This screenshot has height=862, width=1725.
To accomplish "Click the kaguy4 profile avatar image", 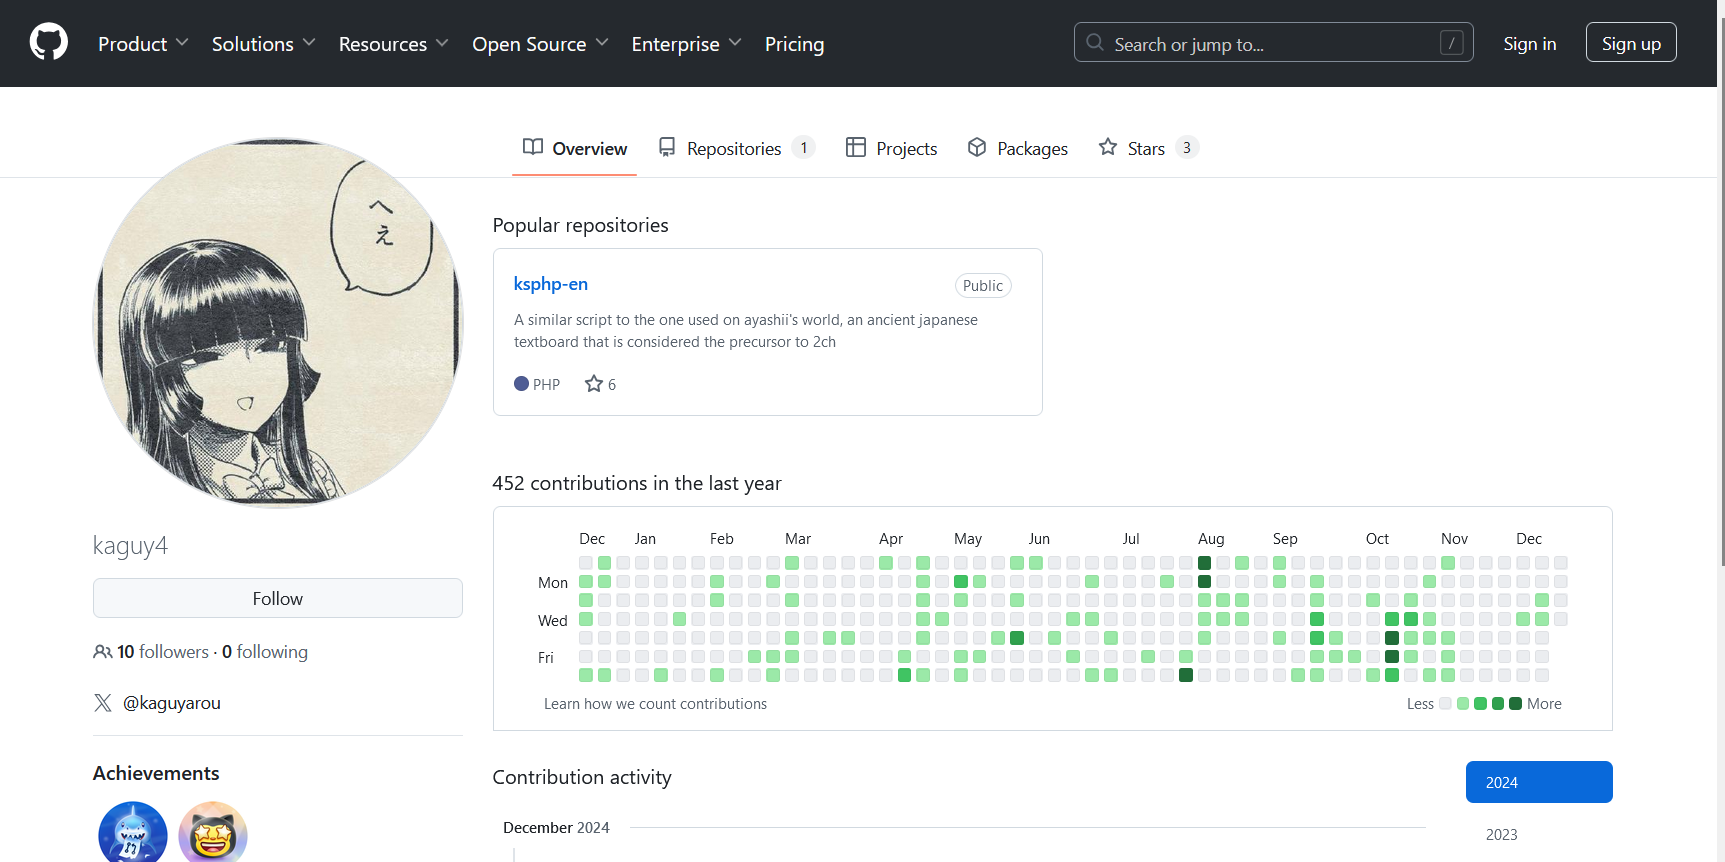I will (278, 323).
